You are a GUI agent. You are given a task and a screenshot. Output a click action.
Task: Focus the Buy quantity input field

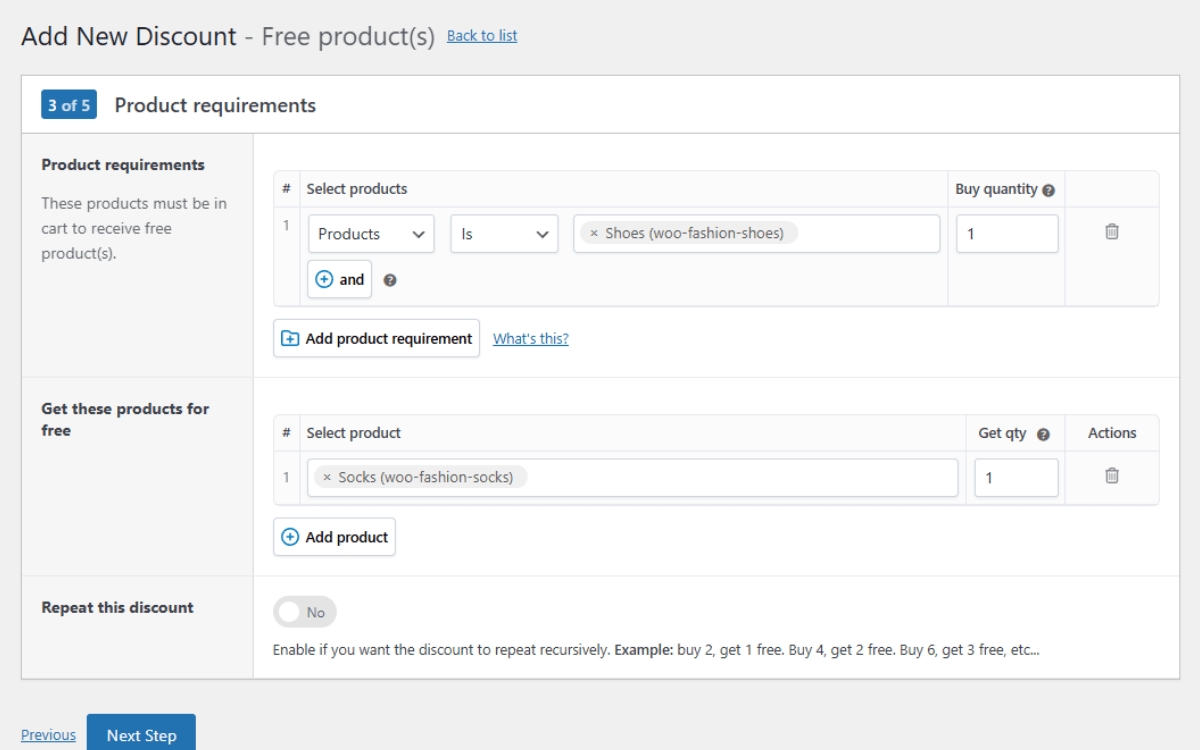coord(1006,234)
